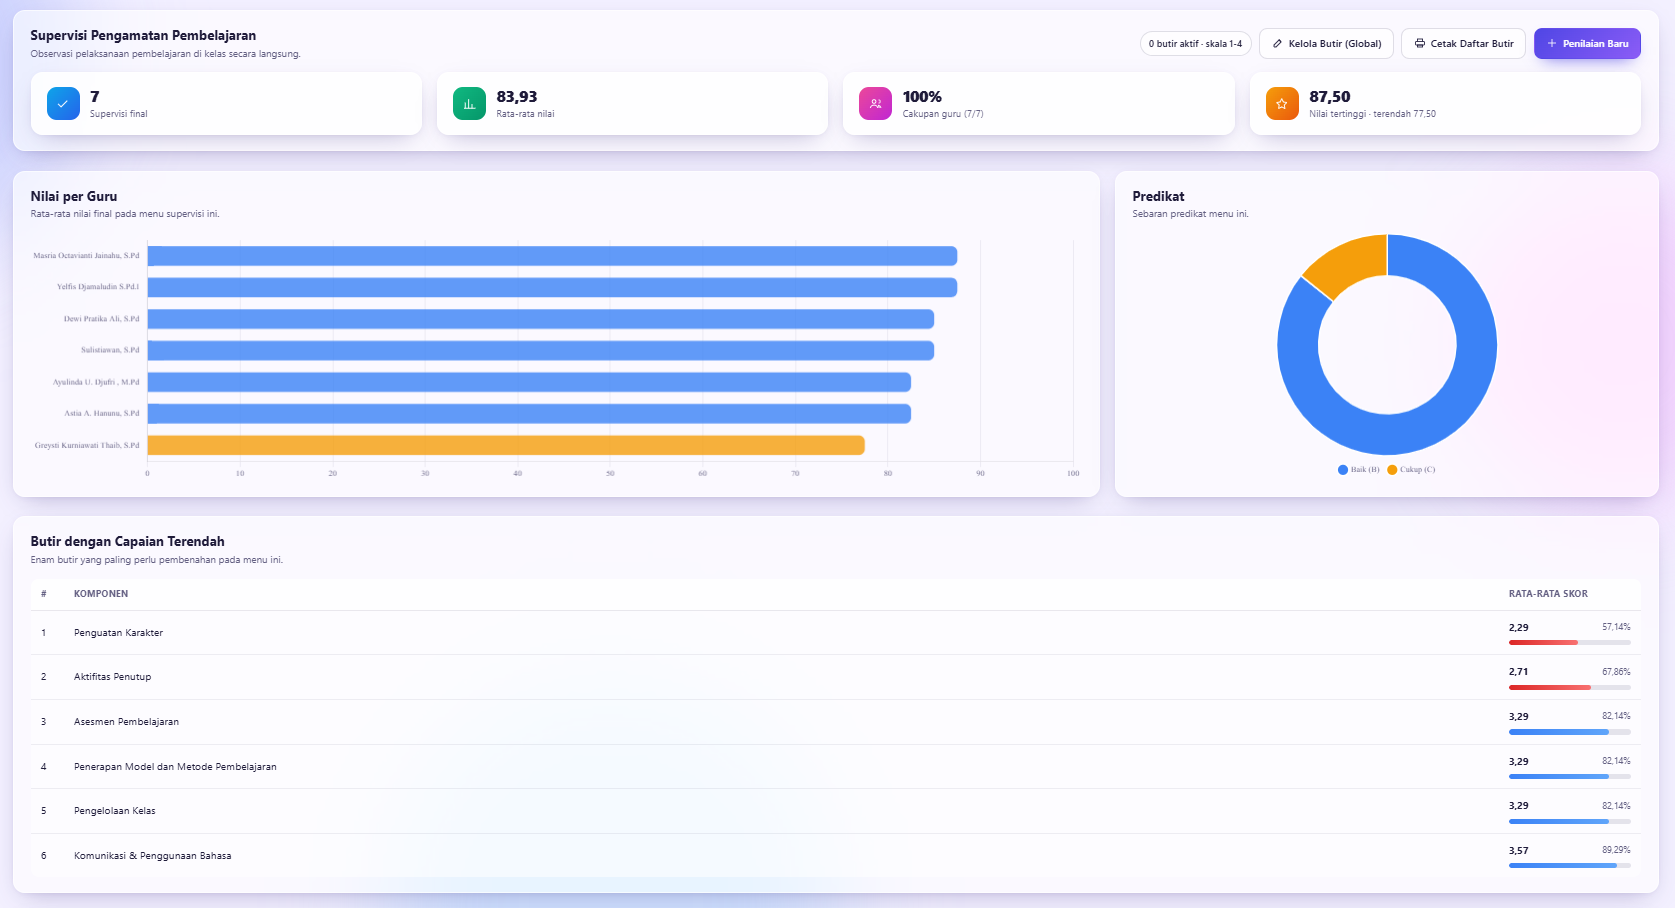Viewport: 1675px width, 908px height.
Task: Click the '0 butir aktif · skala 1-4' badge
Action: click(x=1195, y=44)
